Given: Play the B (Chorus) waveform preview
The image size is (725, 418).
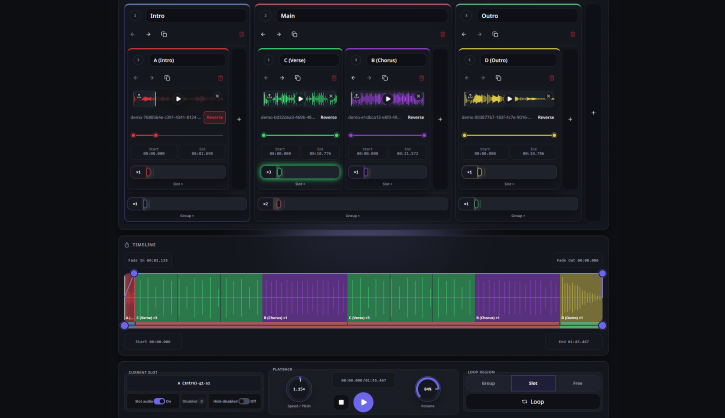Looking at the screenshot, I should (387, 99).
